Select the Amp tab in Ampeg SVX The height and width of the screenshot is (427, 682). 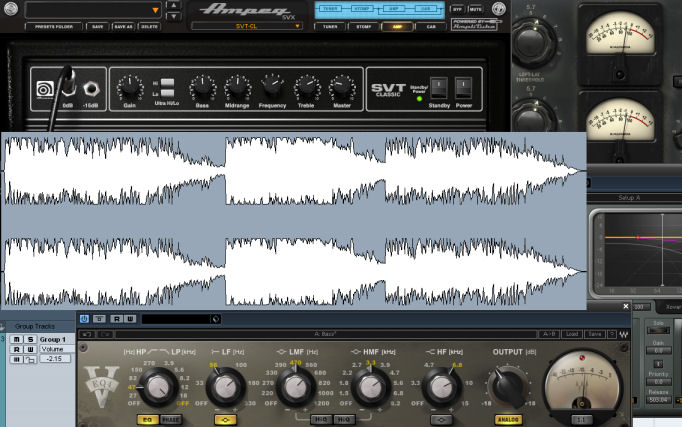(x=397, y=27)
